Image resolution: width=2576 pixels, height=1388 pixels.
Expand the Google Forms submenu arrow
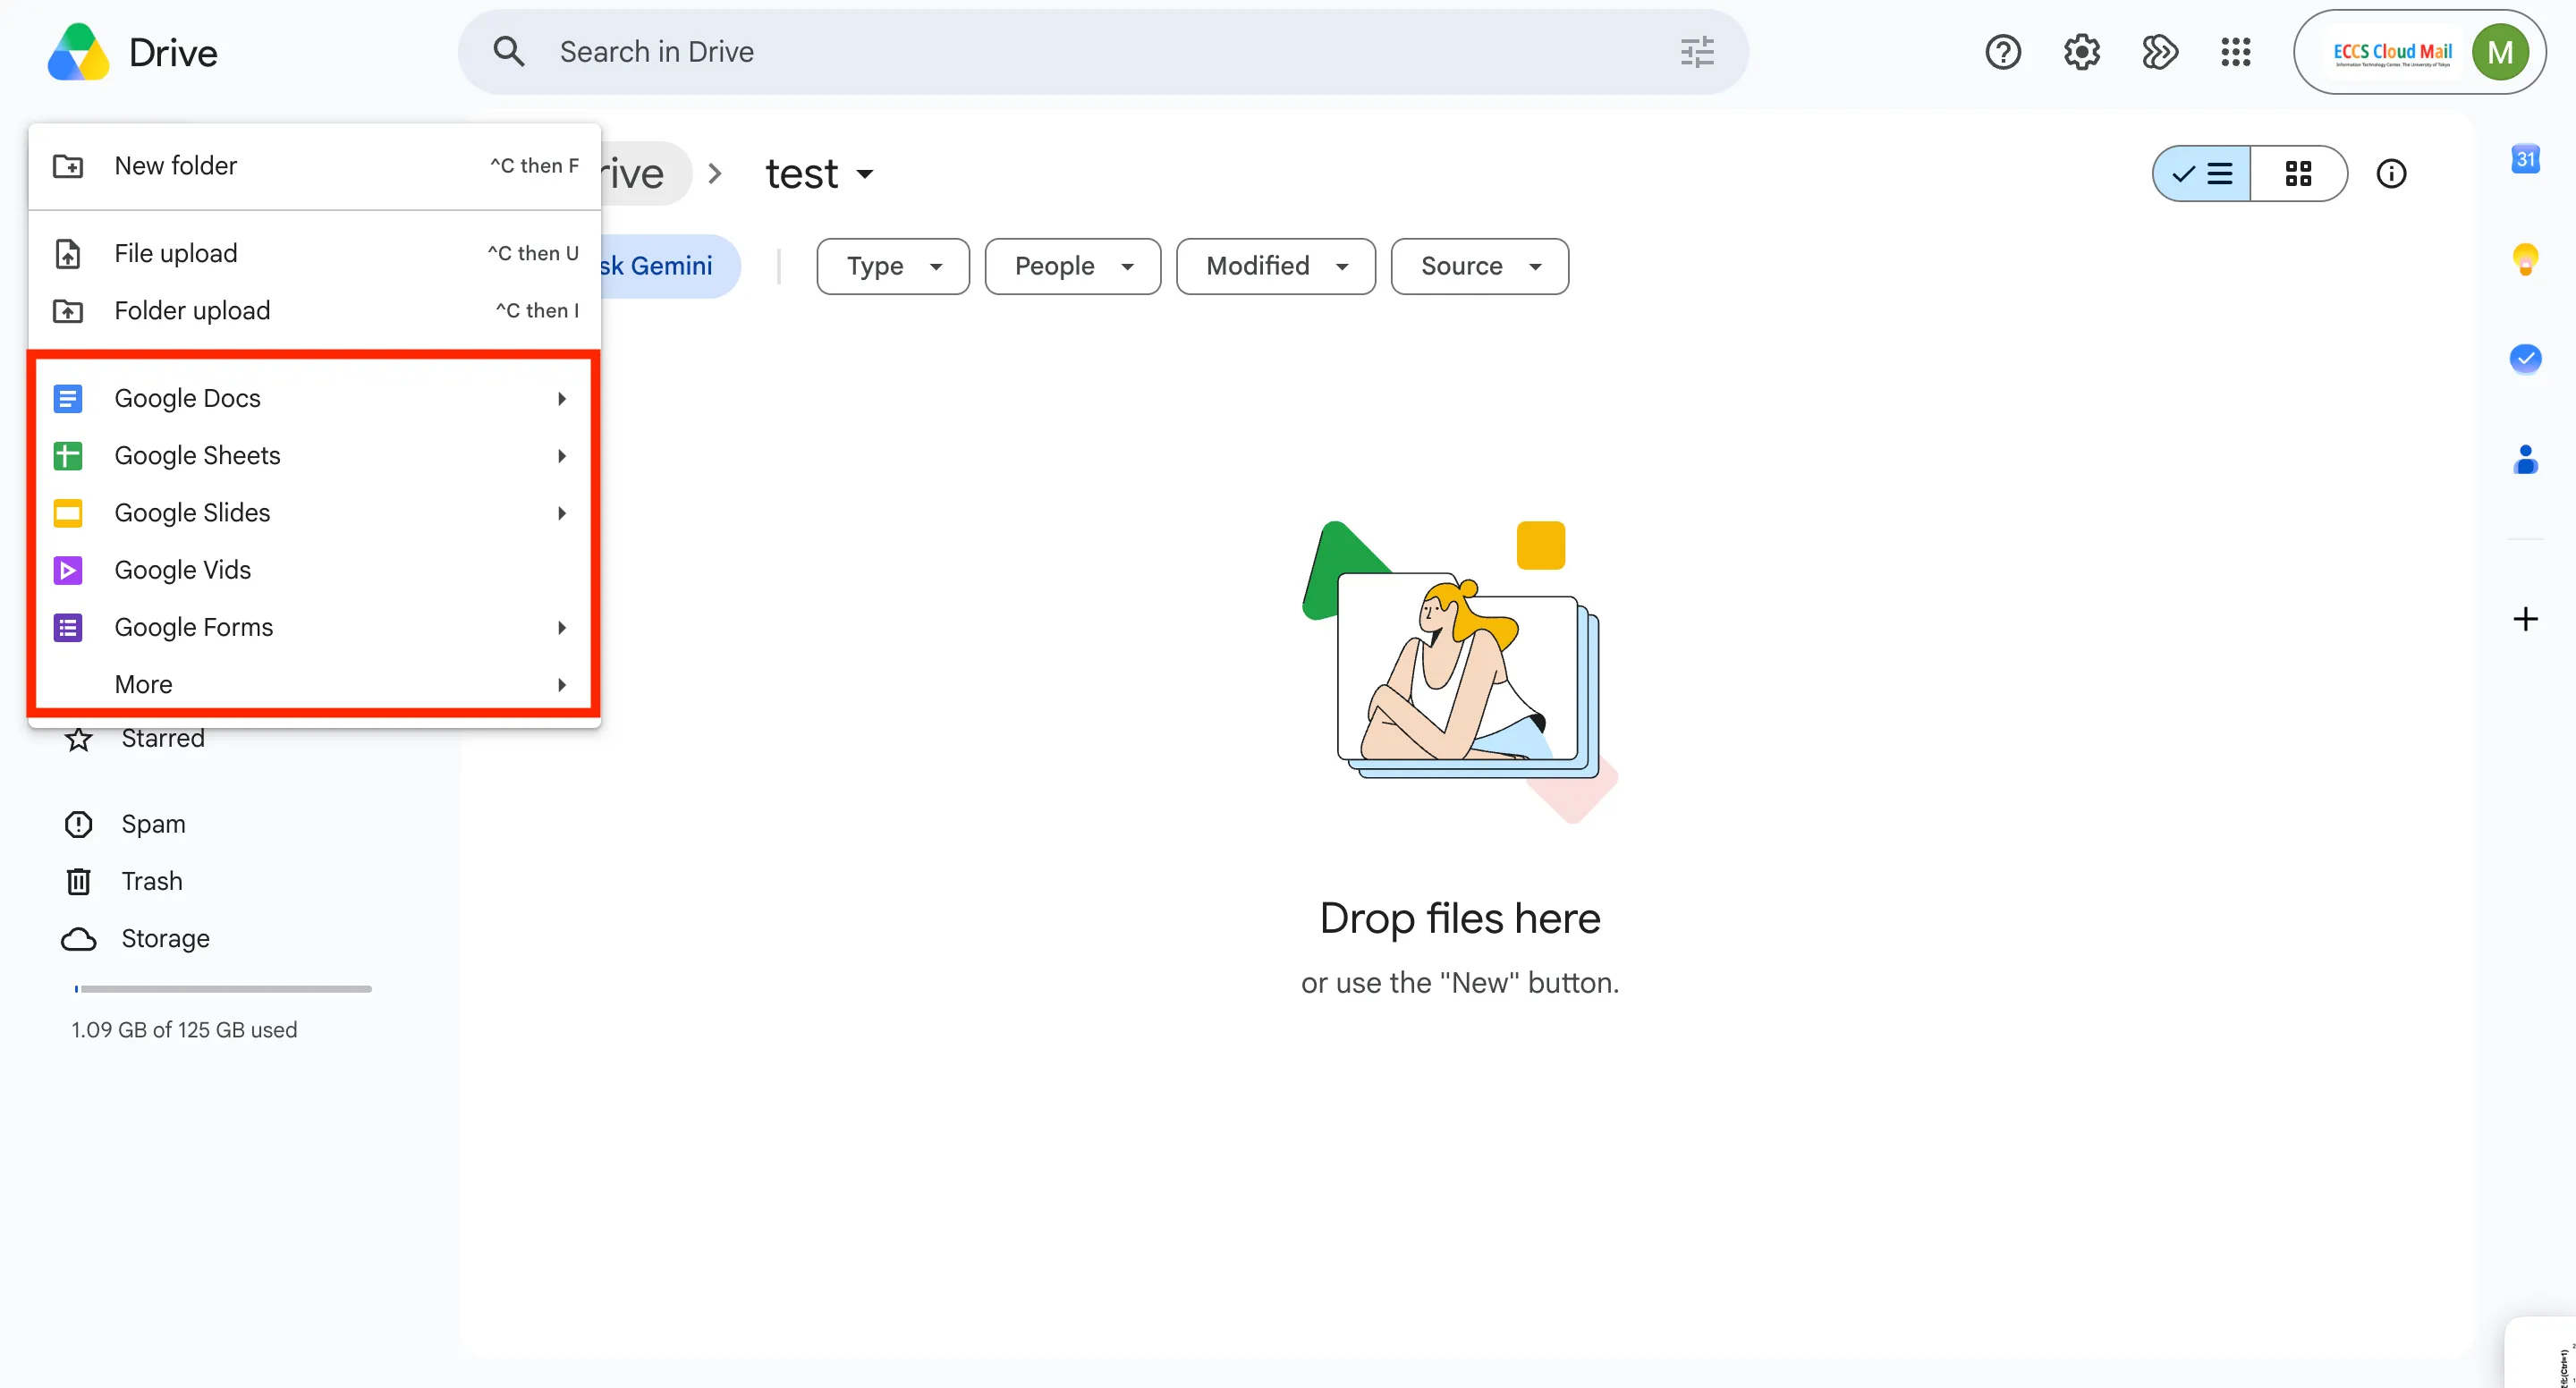tap(562, 627)
